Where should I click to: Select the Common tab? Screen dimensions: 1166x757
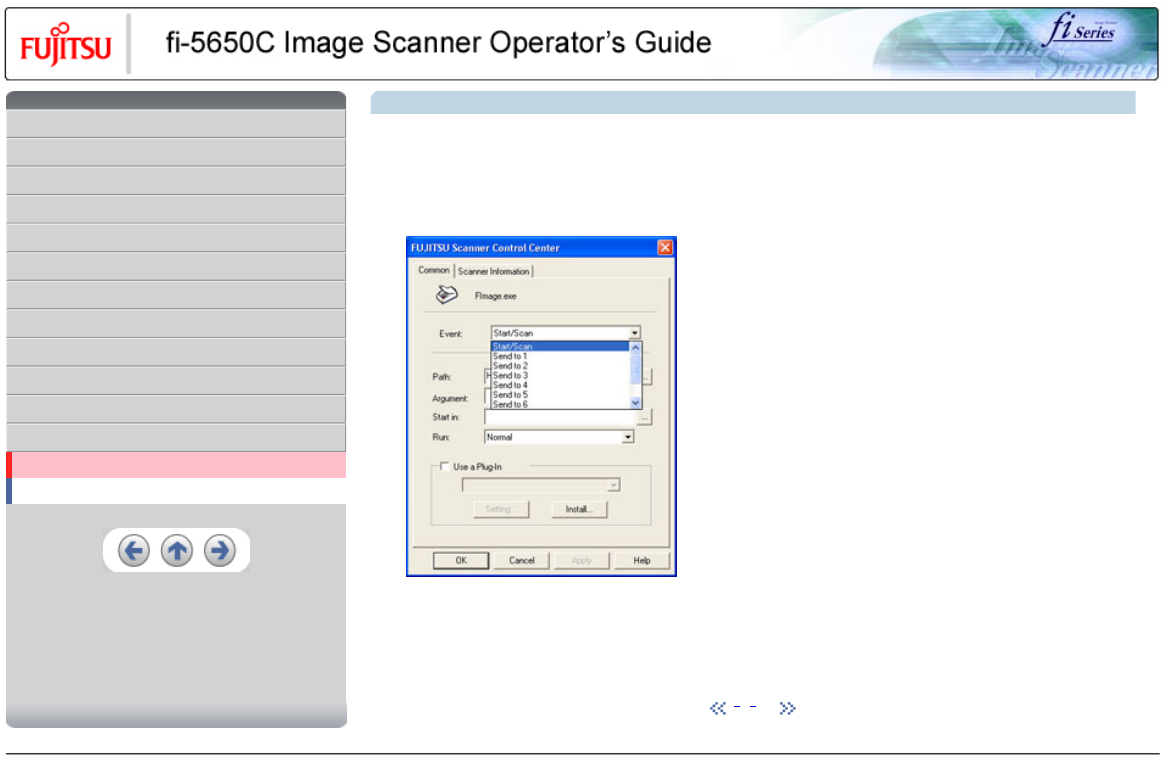click(434, 270)
